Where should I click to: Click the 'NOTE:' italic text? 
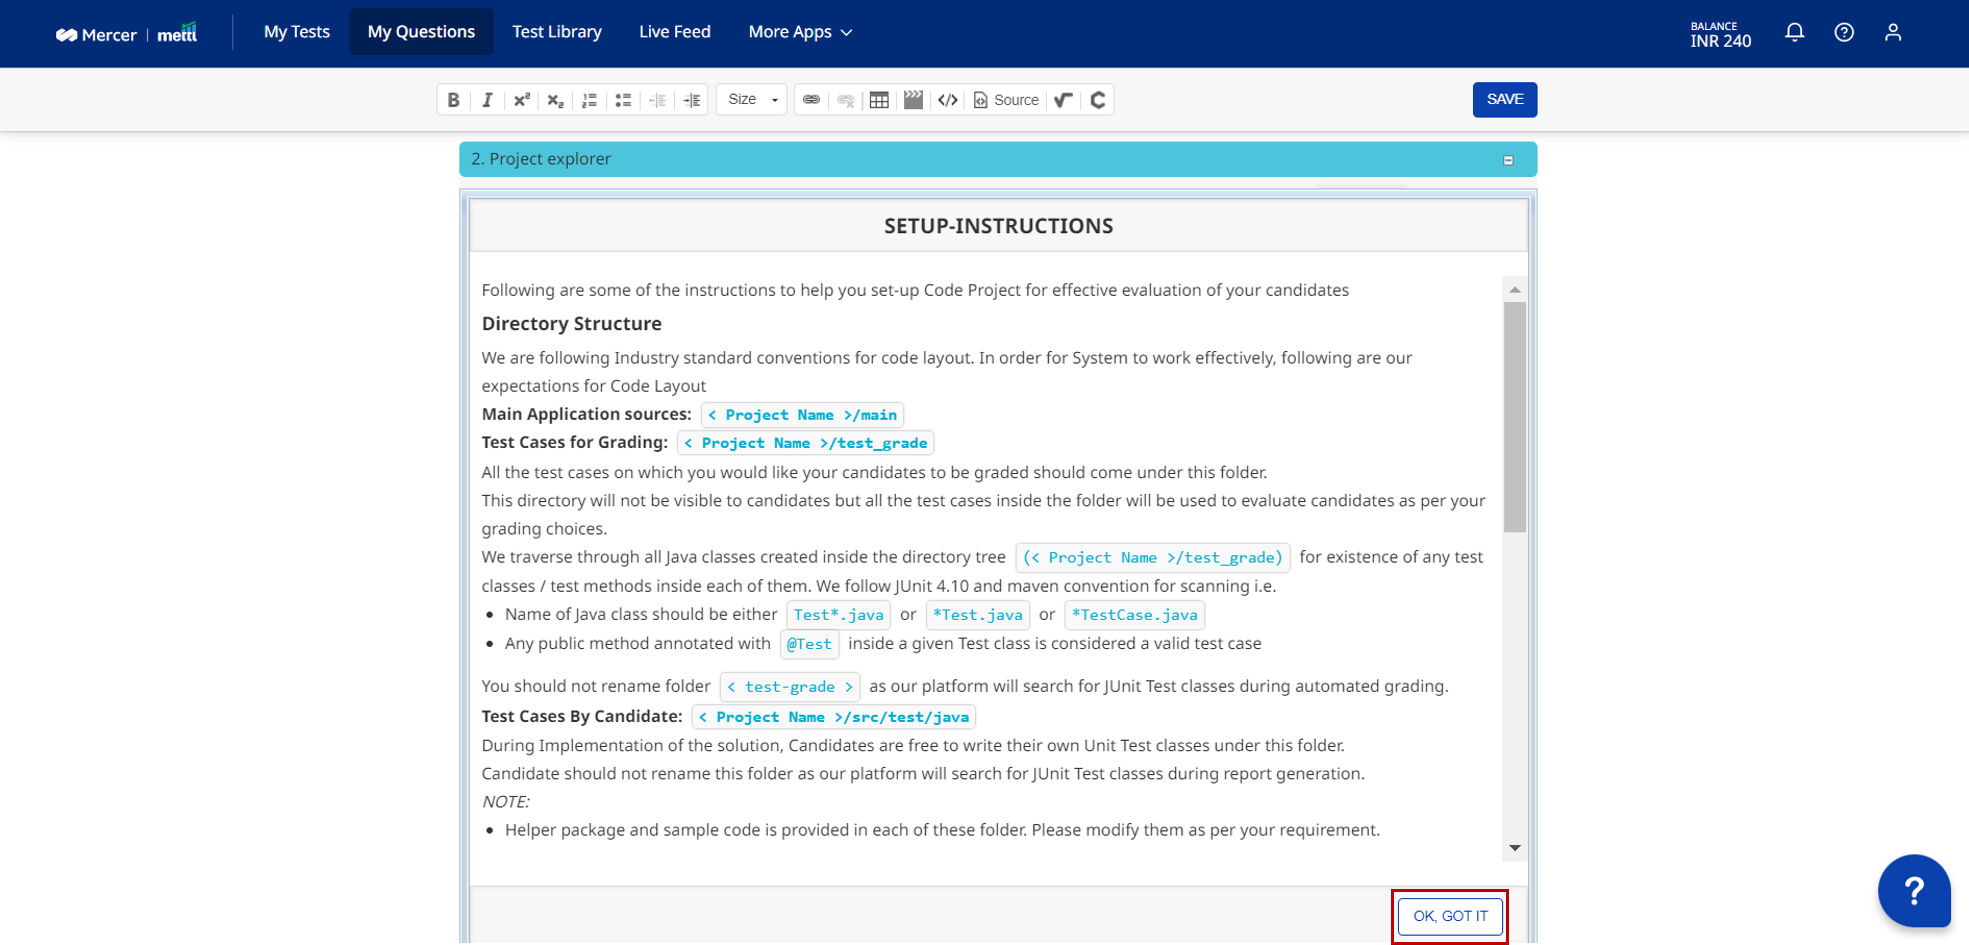coord(506,802)
